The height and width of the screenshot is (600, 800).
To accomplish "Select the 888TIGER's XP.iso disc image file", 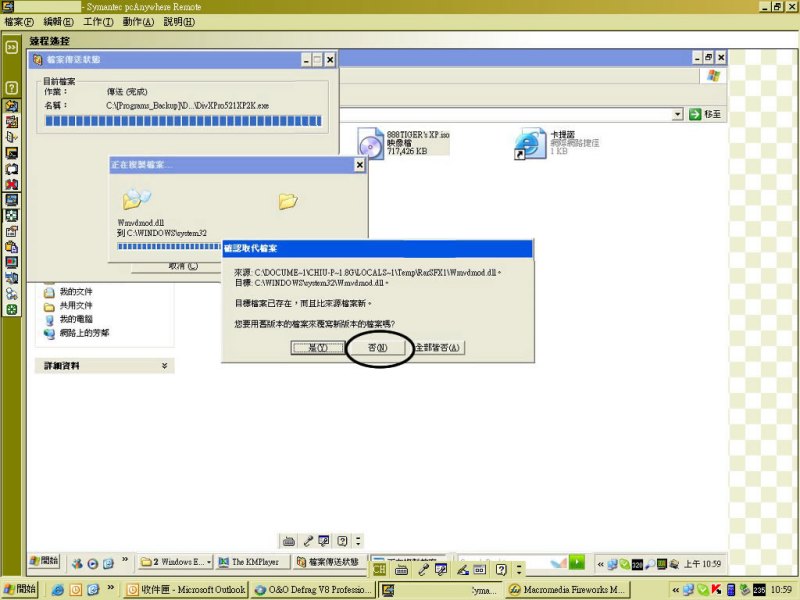I will tap(403, 143).
